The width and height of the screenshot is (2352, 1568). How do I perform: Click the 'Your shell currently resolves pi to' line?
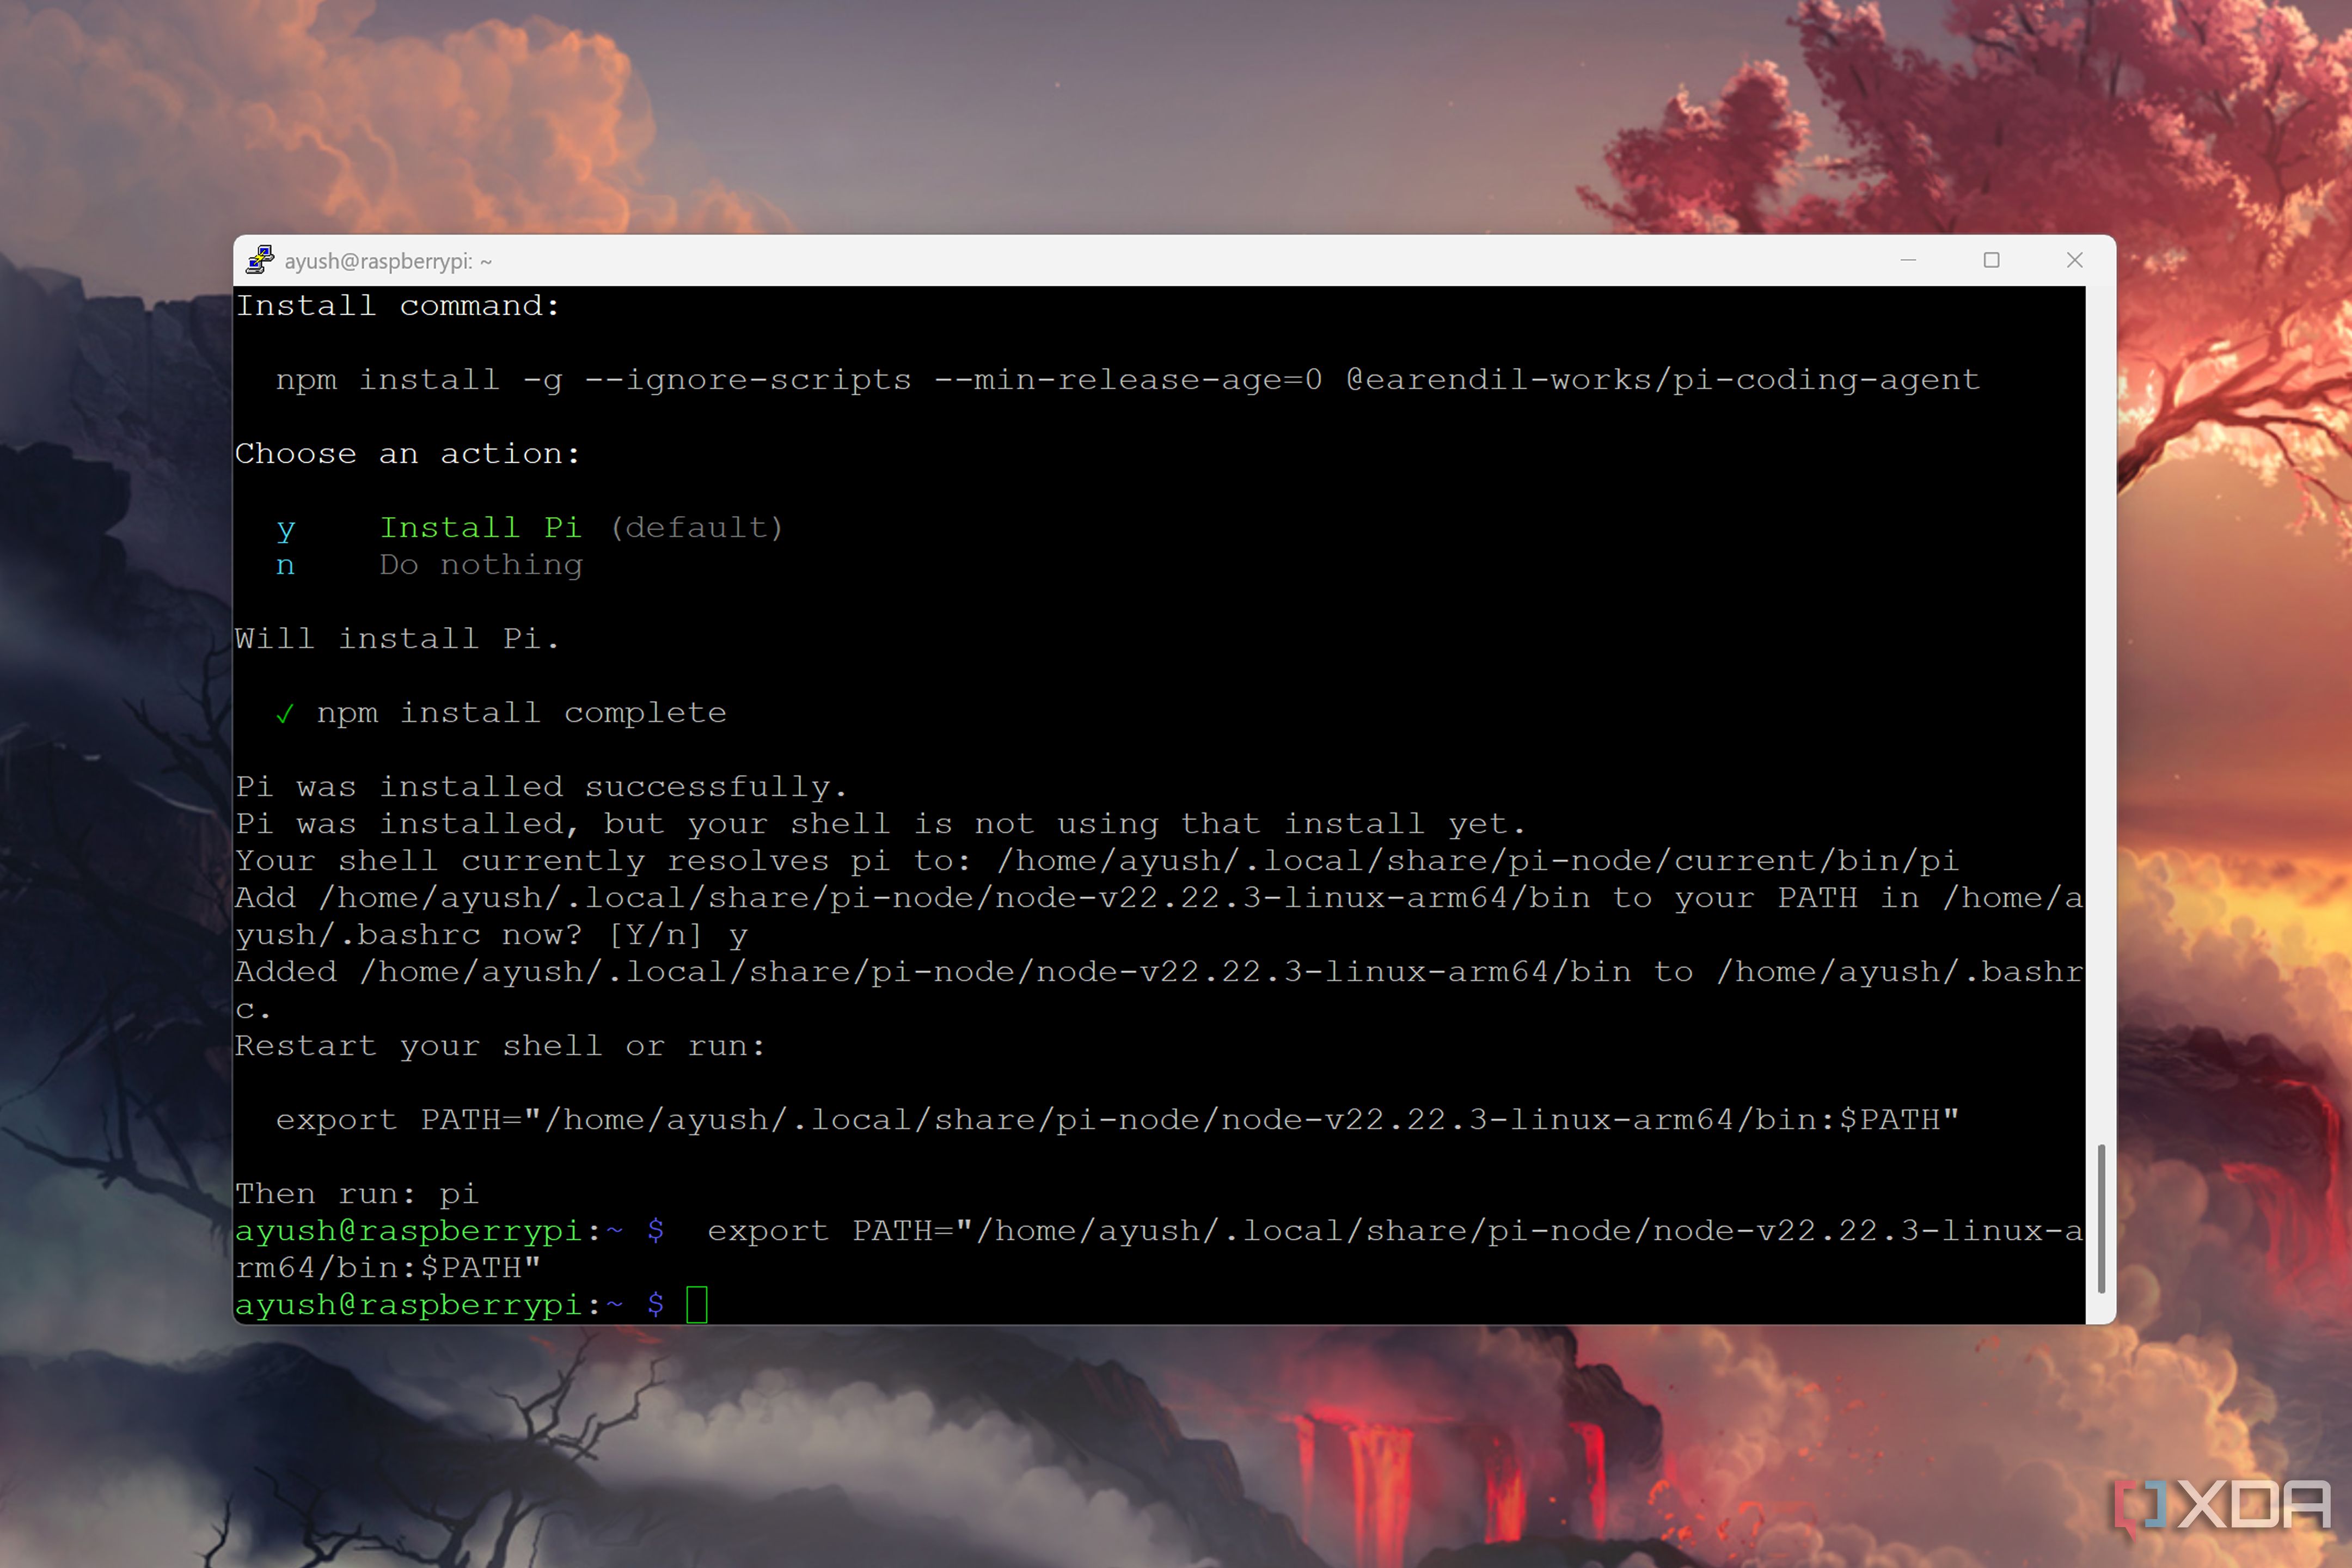click(x=1096, y=861)
